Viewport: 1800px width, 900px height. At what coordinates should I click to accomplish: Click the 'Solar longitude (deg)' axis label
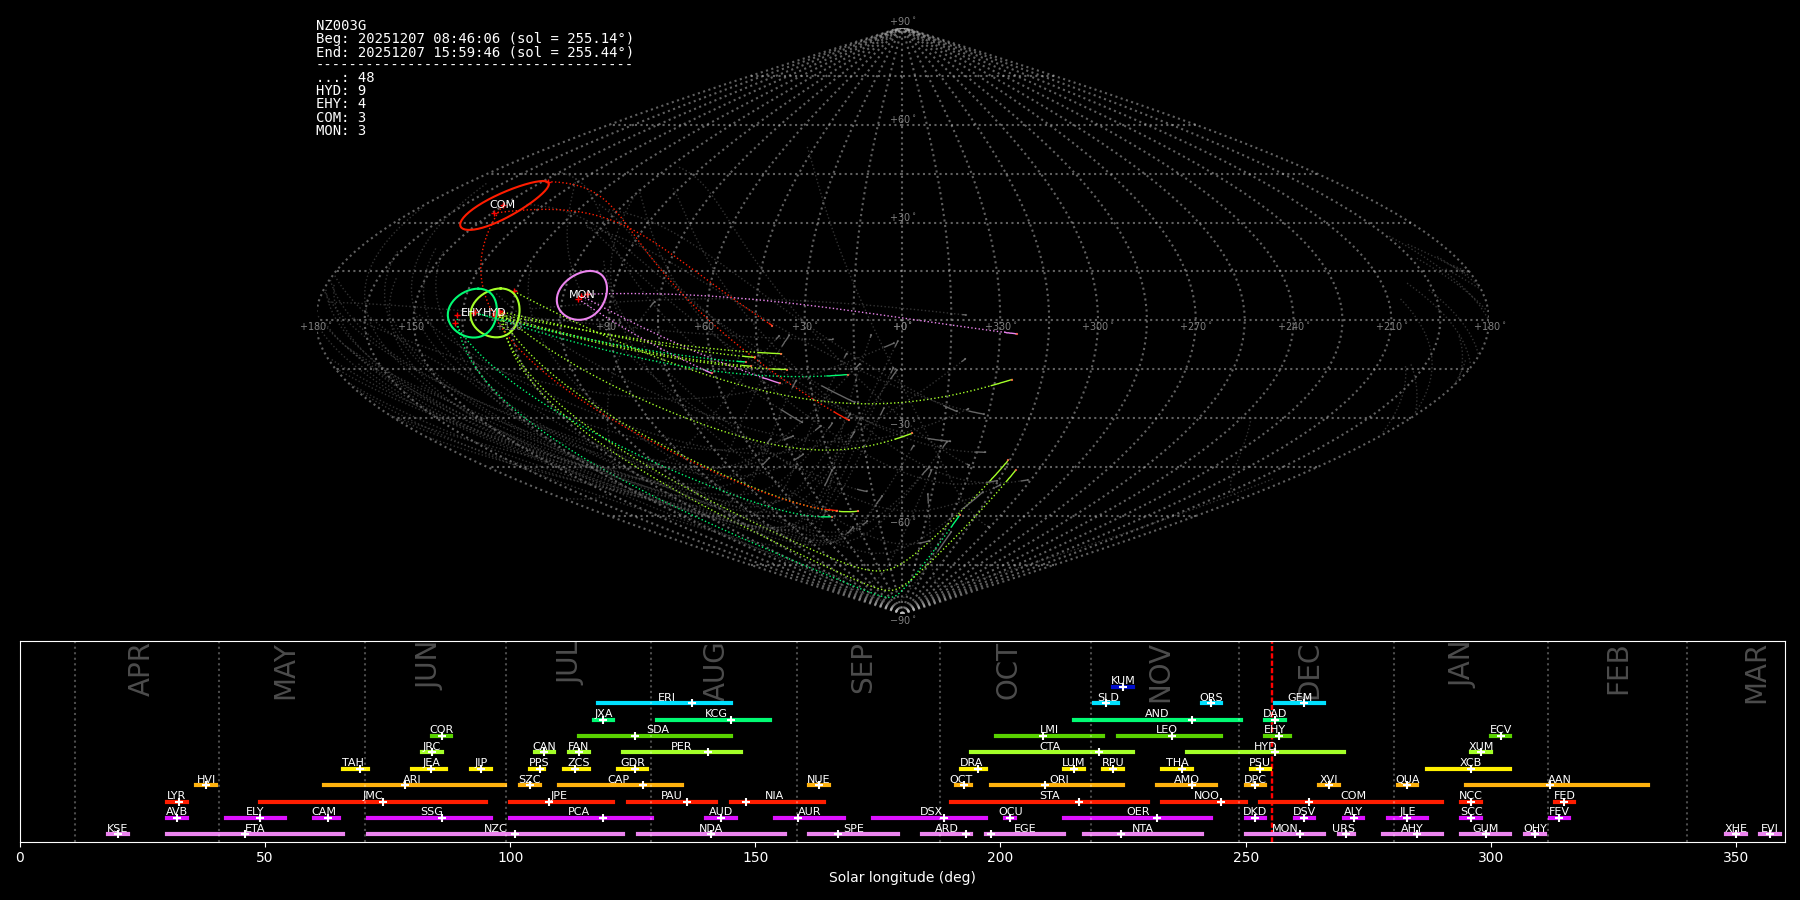902,878
